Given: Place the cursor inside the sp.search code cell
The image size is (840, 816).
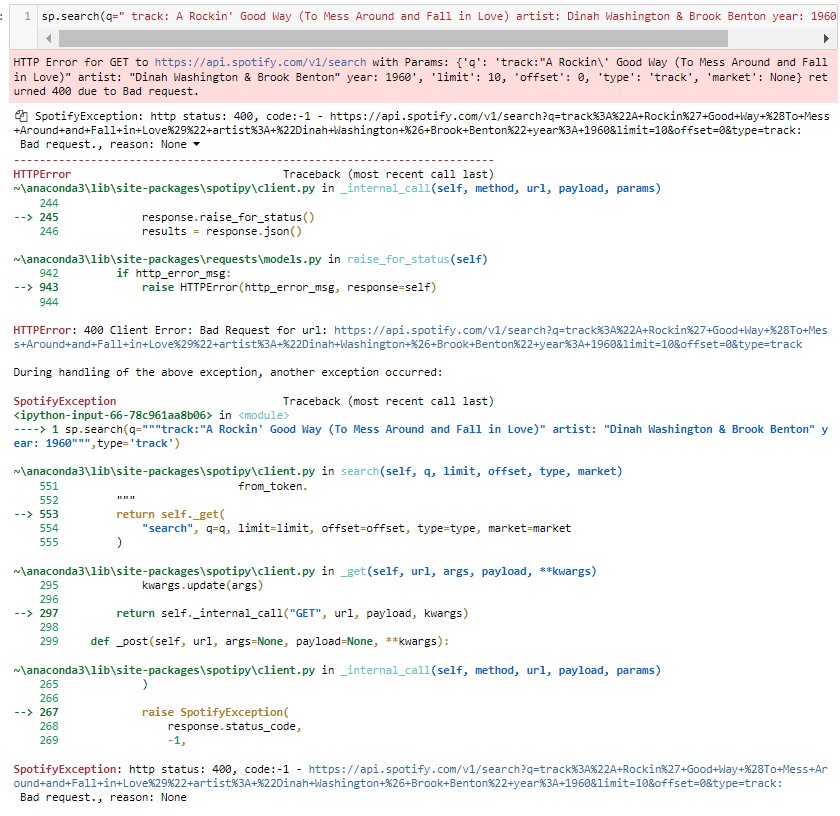Looking at the screenshot, I should tap(400, 15).
